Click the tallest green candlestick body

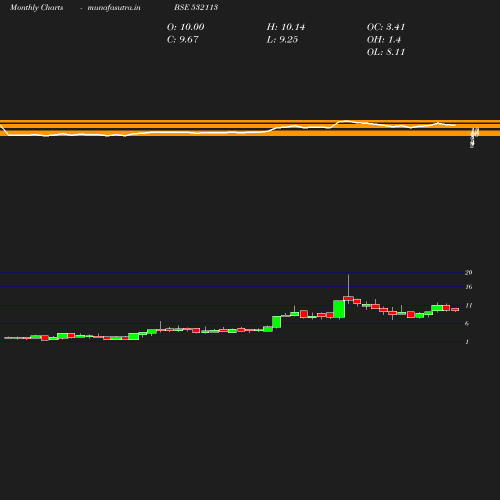click(339, 309)
